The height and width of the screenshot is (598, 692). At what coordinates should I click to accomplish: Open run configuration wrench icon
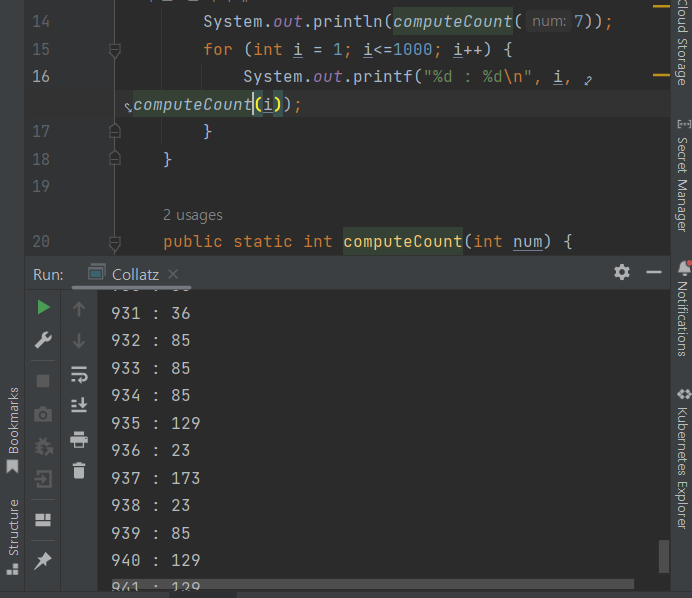(x=43, y=340)
